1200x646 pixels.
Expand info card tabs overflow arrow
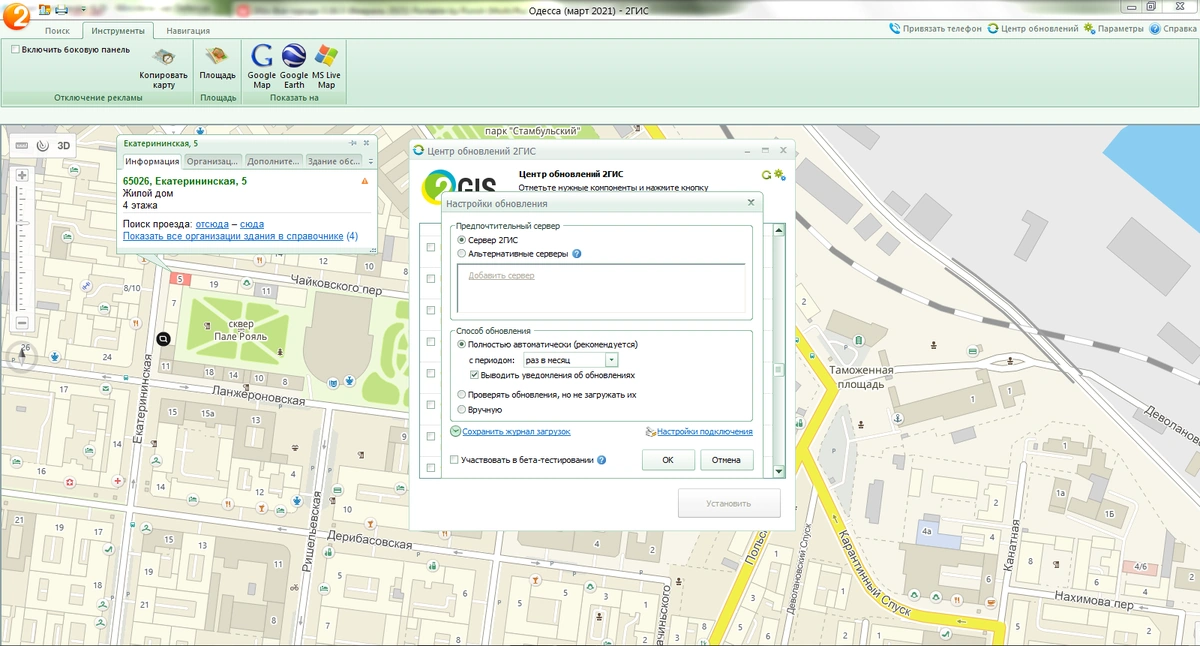coord(371,161)
